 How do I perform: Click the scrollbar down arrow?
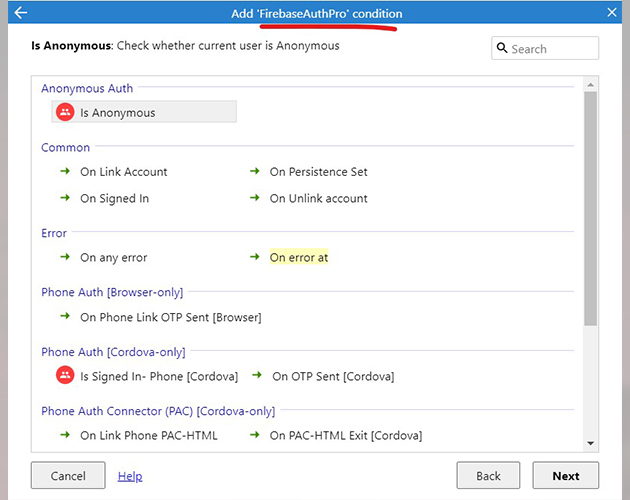click(x=590, y=443)
